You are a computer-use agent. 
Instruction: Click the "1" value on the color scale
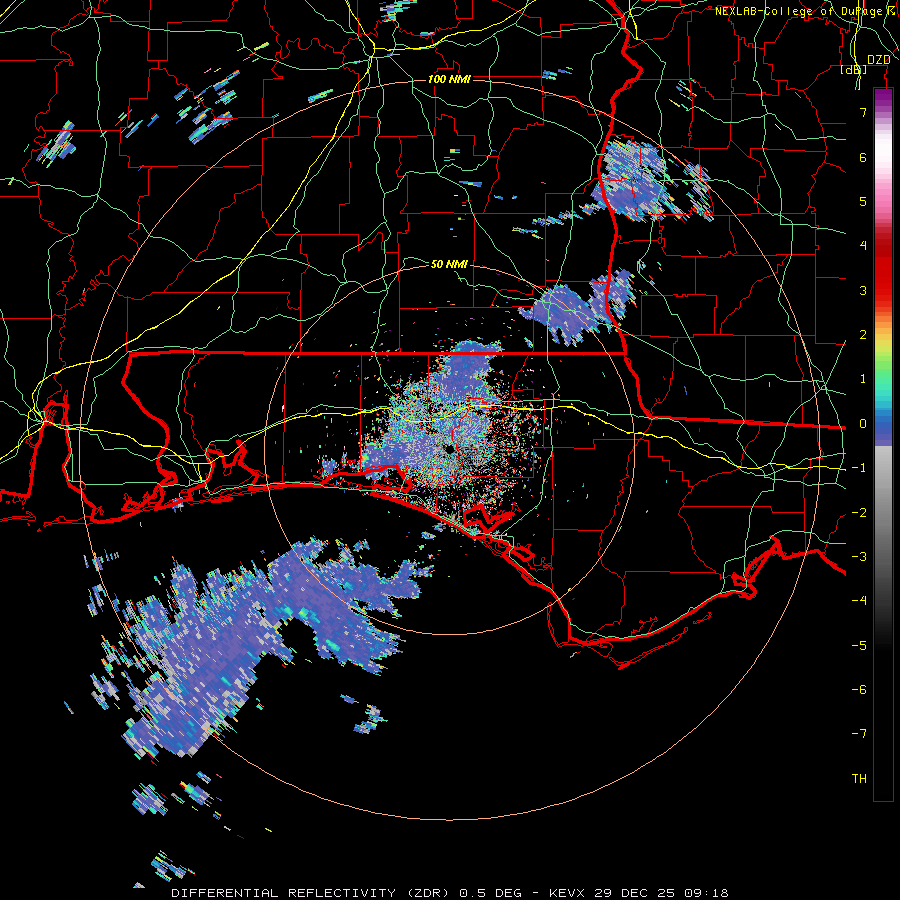pyautogui.click(x=863, y=379)
